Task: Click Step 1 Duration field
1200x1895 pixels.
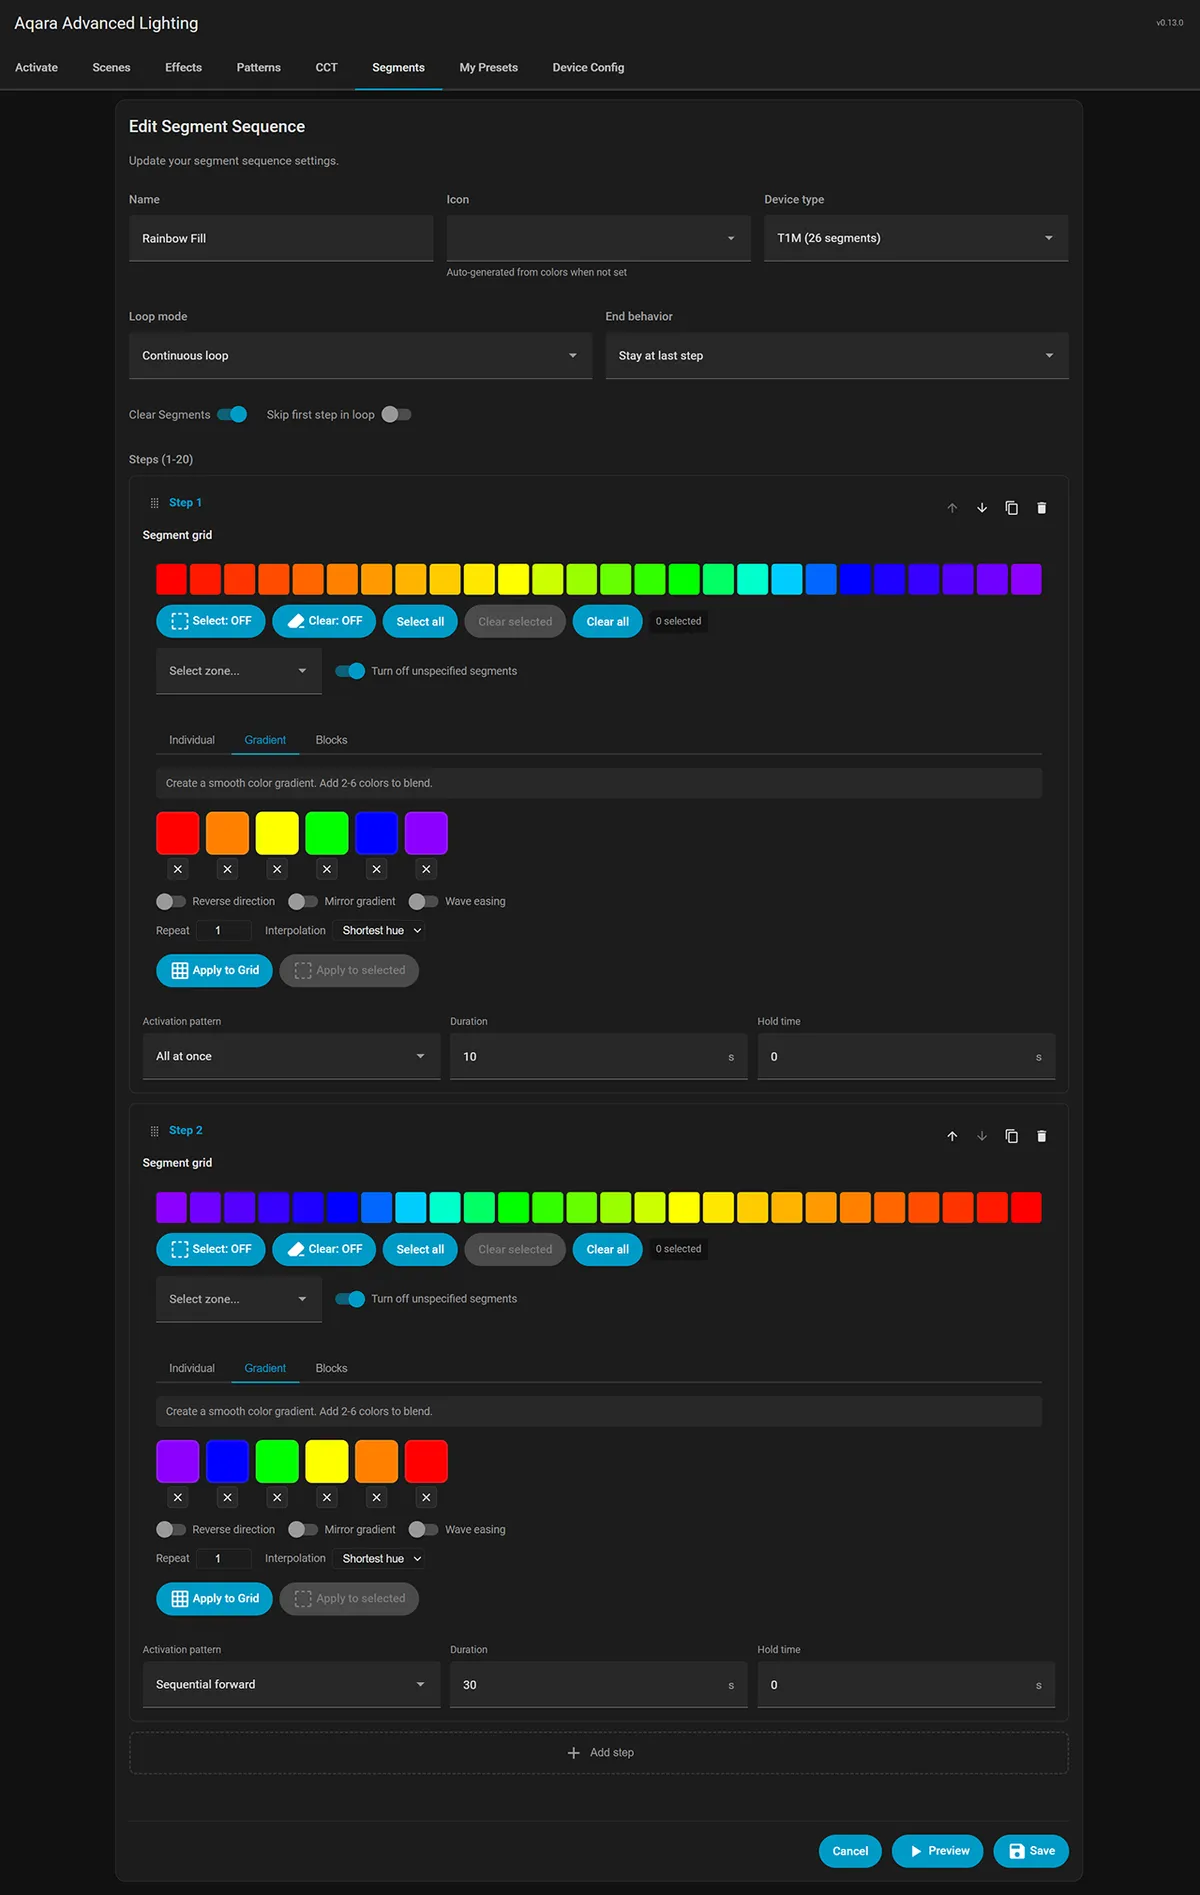Action: click(x=598, y=1056)
